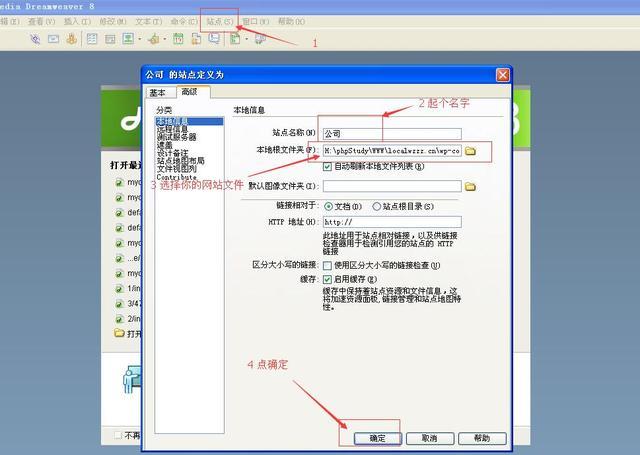Open the 插入(I) menu

(x=77, y=21)
